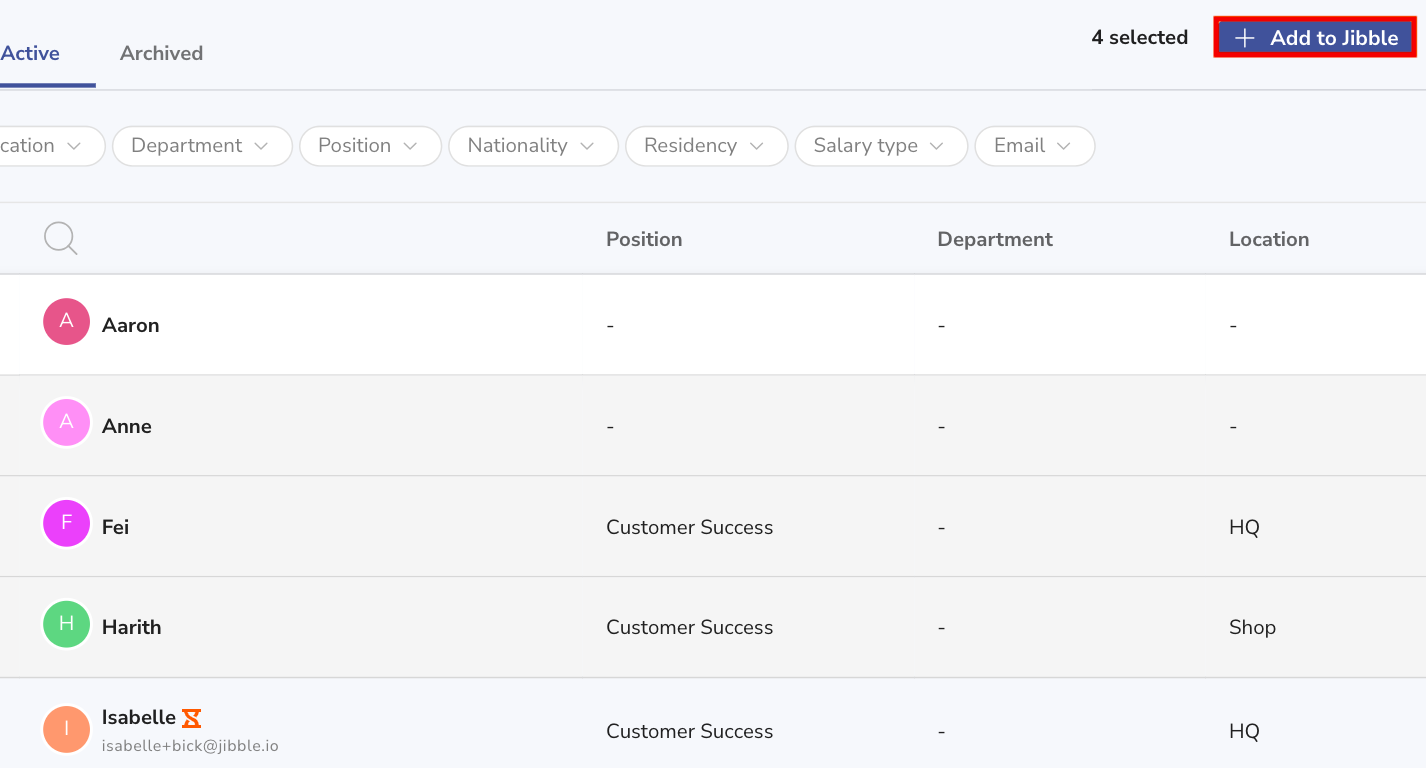Click the name Isabelle
The width and height of the screenshot is (1426, 768).
tap(139, 717)
